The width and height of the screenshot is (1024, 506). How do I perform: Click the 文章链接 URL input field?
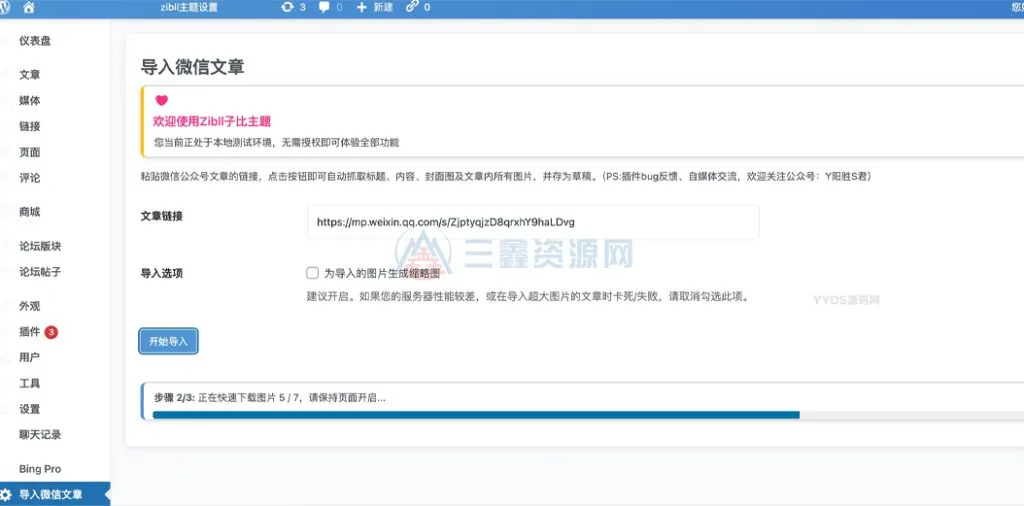coord(533,222)
